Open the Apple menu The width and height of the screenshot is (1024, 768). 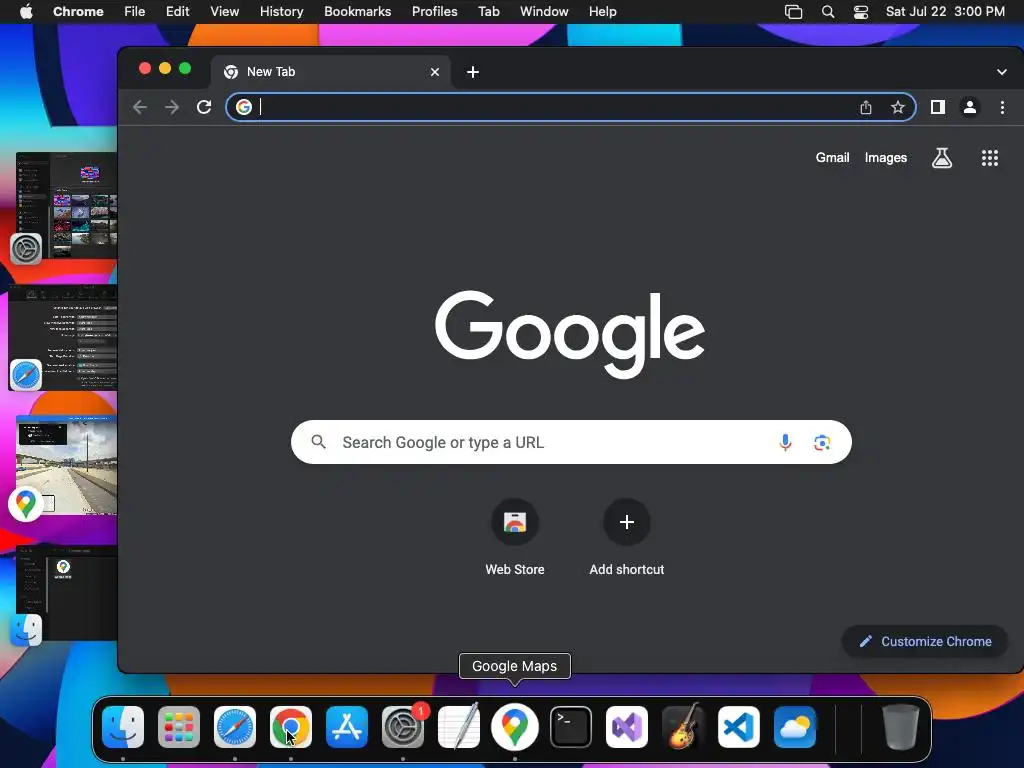click(25, 11)
